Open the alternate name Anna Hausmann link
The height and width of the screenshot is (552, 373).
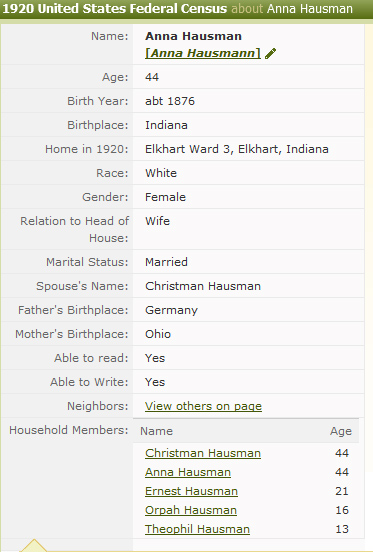(x=203, y=53)
